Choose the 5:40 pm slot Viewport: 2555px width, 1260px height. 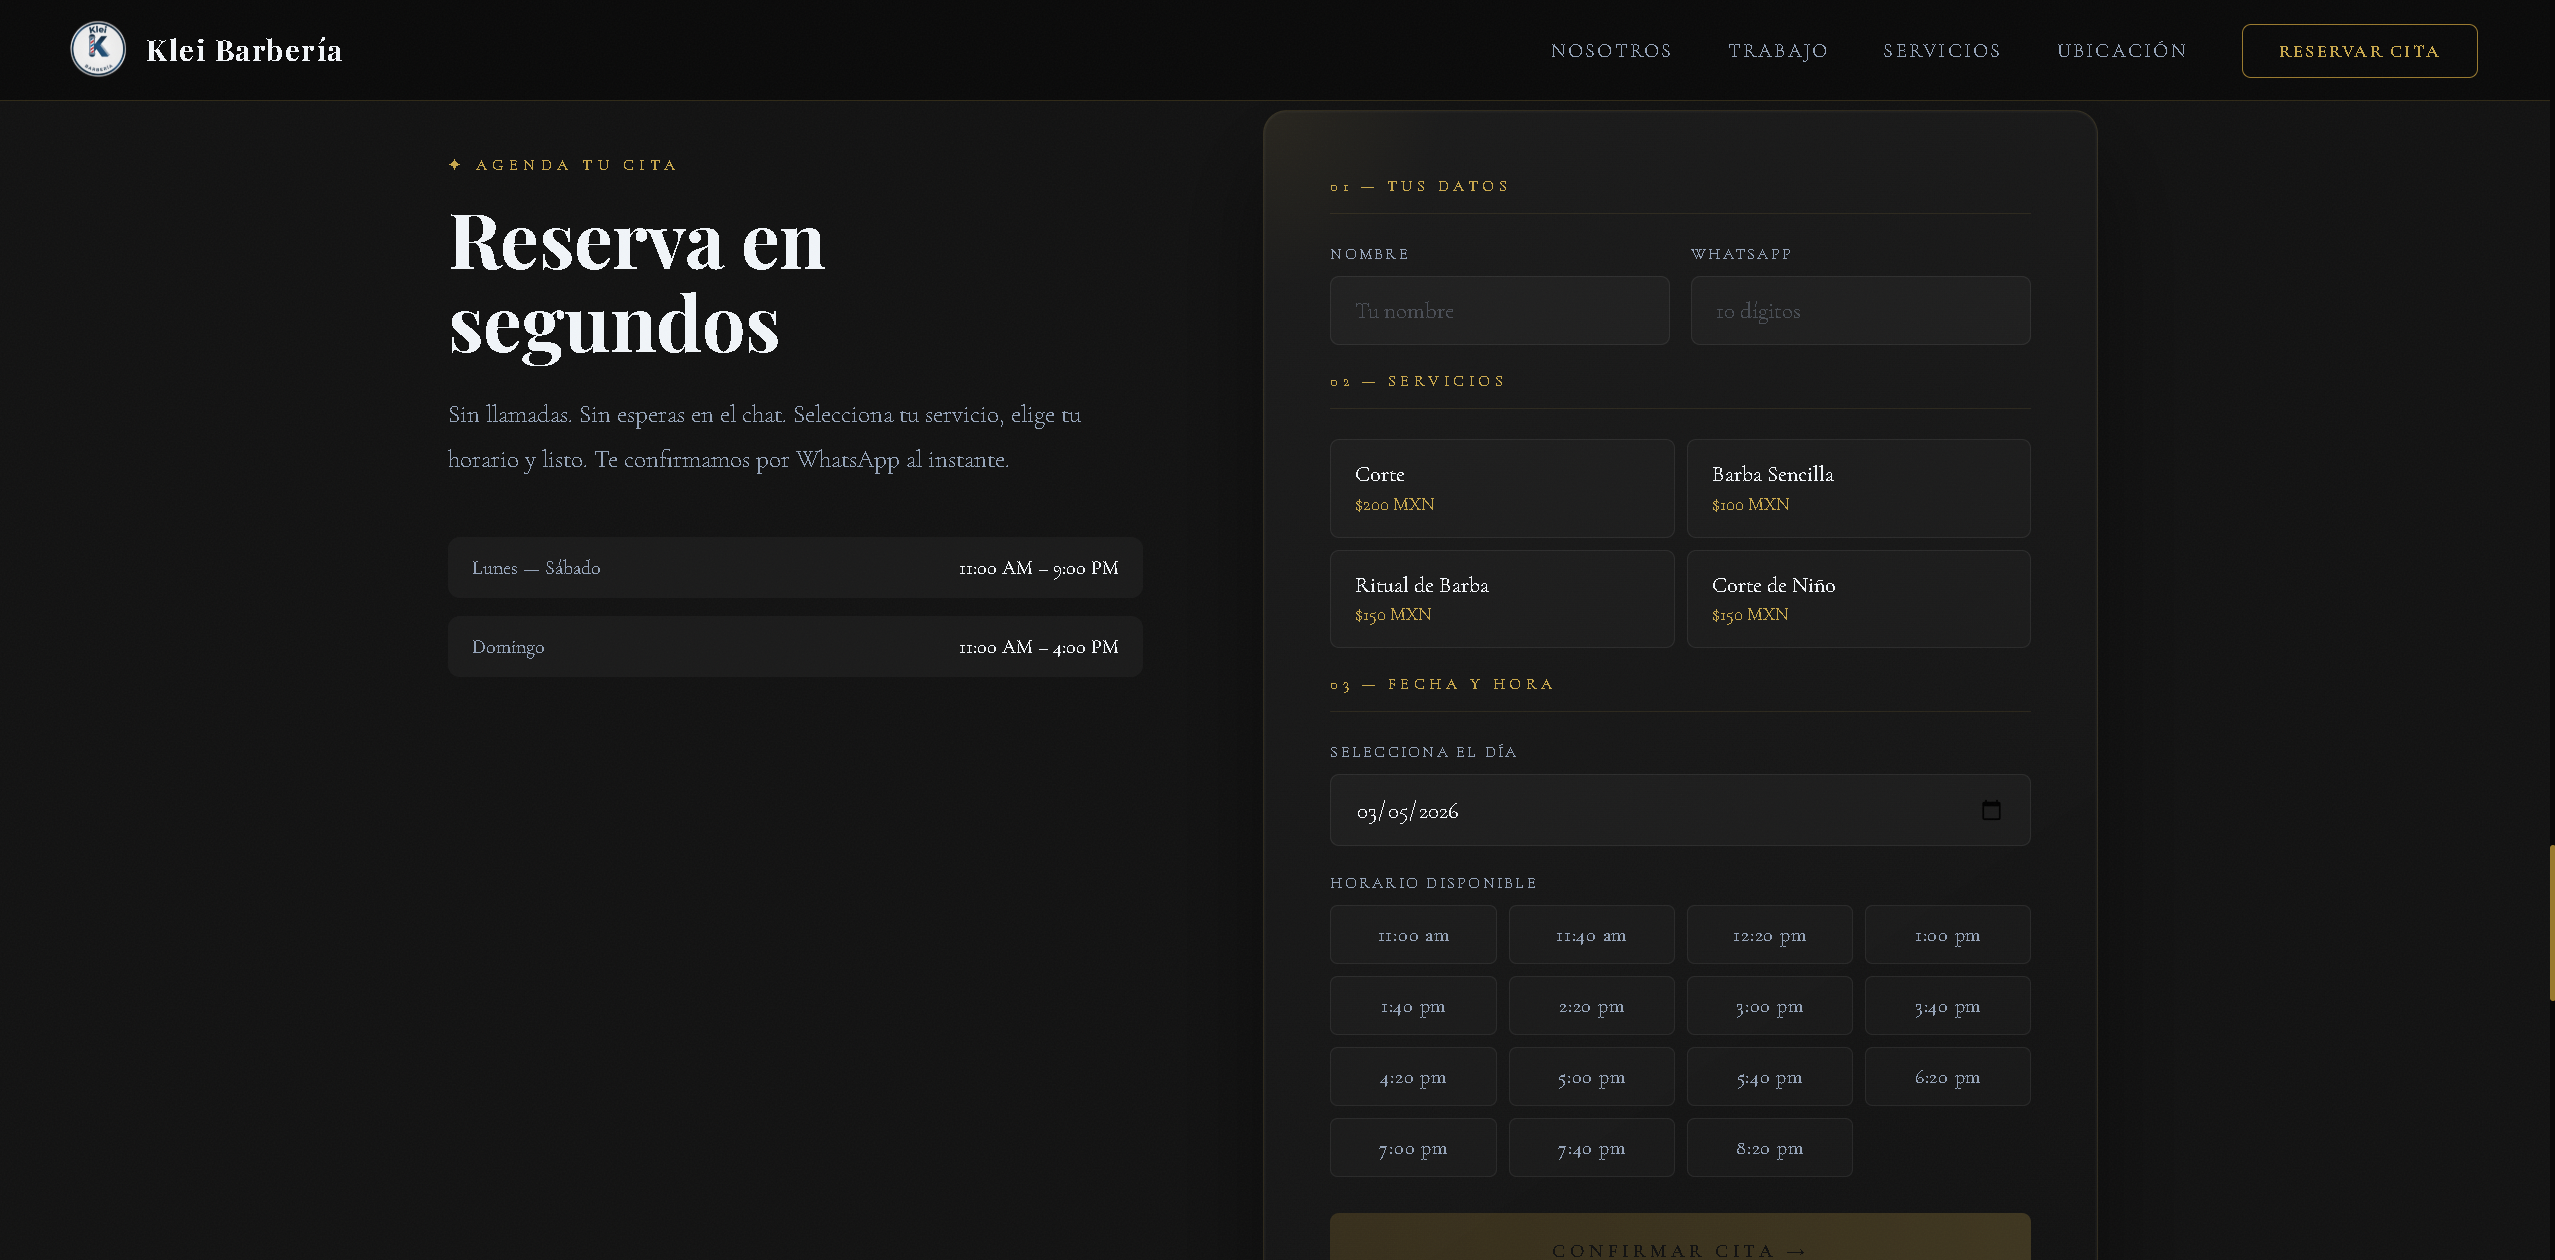(x=1769, y=1077)
